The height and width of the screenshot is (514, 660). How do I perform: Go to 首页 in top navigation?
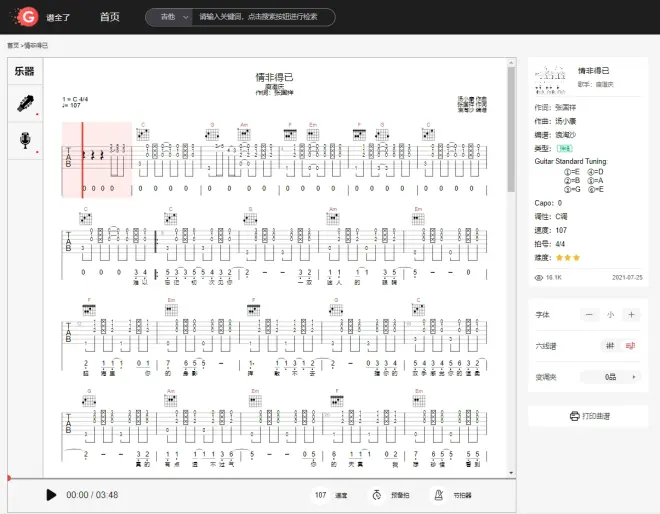click(x=110, y=17)
